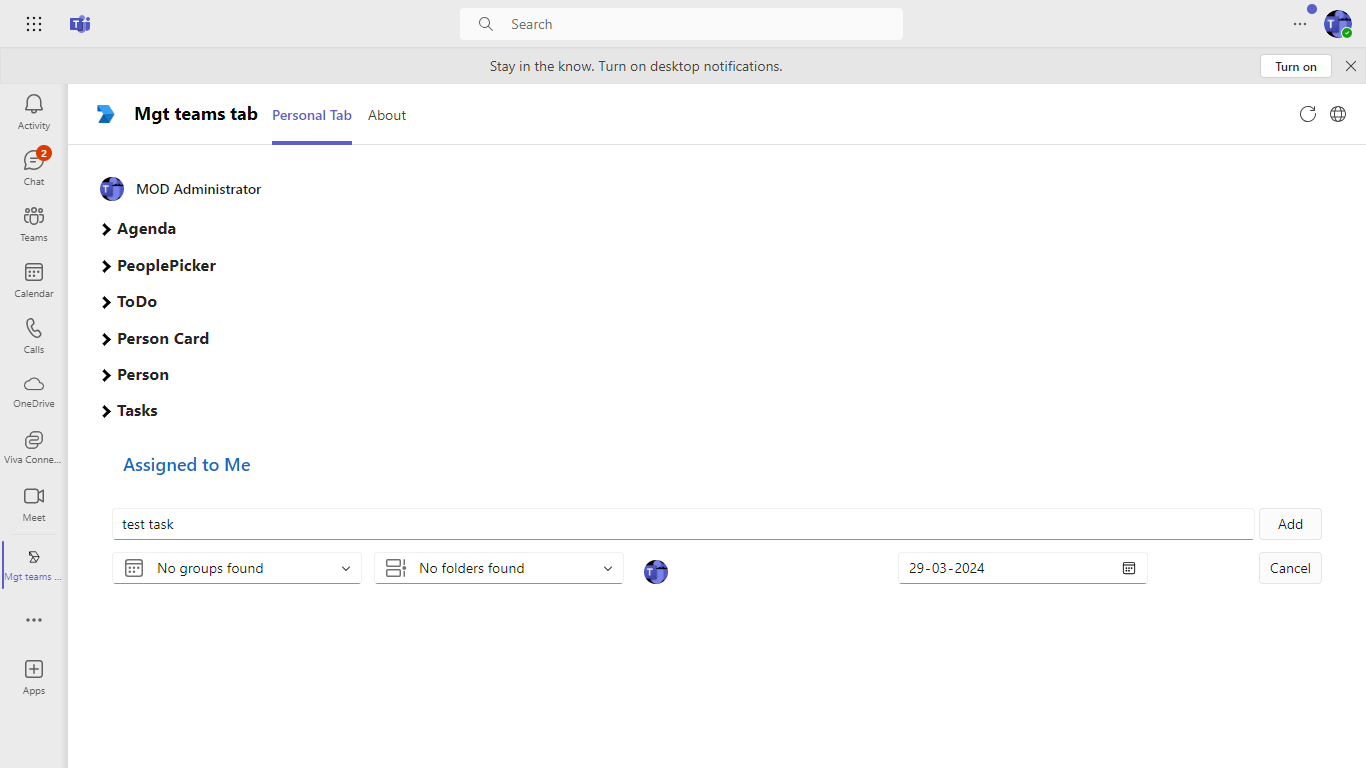Click the Mgt teams tab app logo
This screenshot has width=1366, height=768.
(106, 114)
